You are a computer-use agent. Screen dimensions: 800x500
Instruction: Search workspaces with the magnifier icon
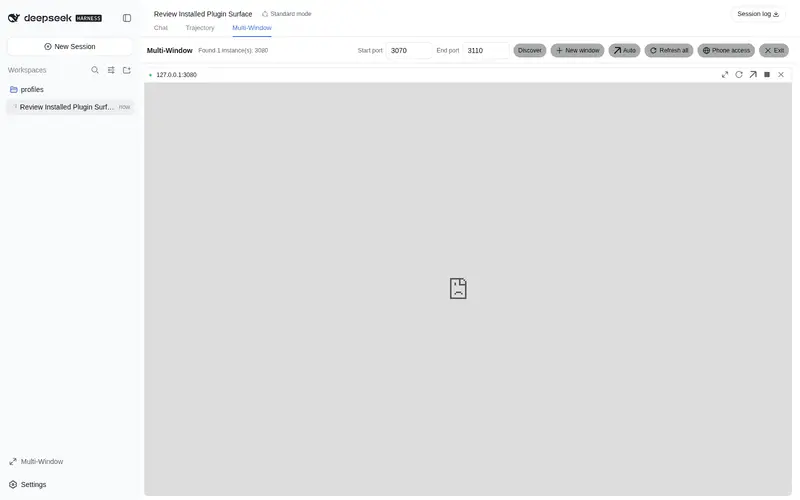(95, 70)
